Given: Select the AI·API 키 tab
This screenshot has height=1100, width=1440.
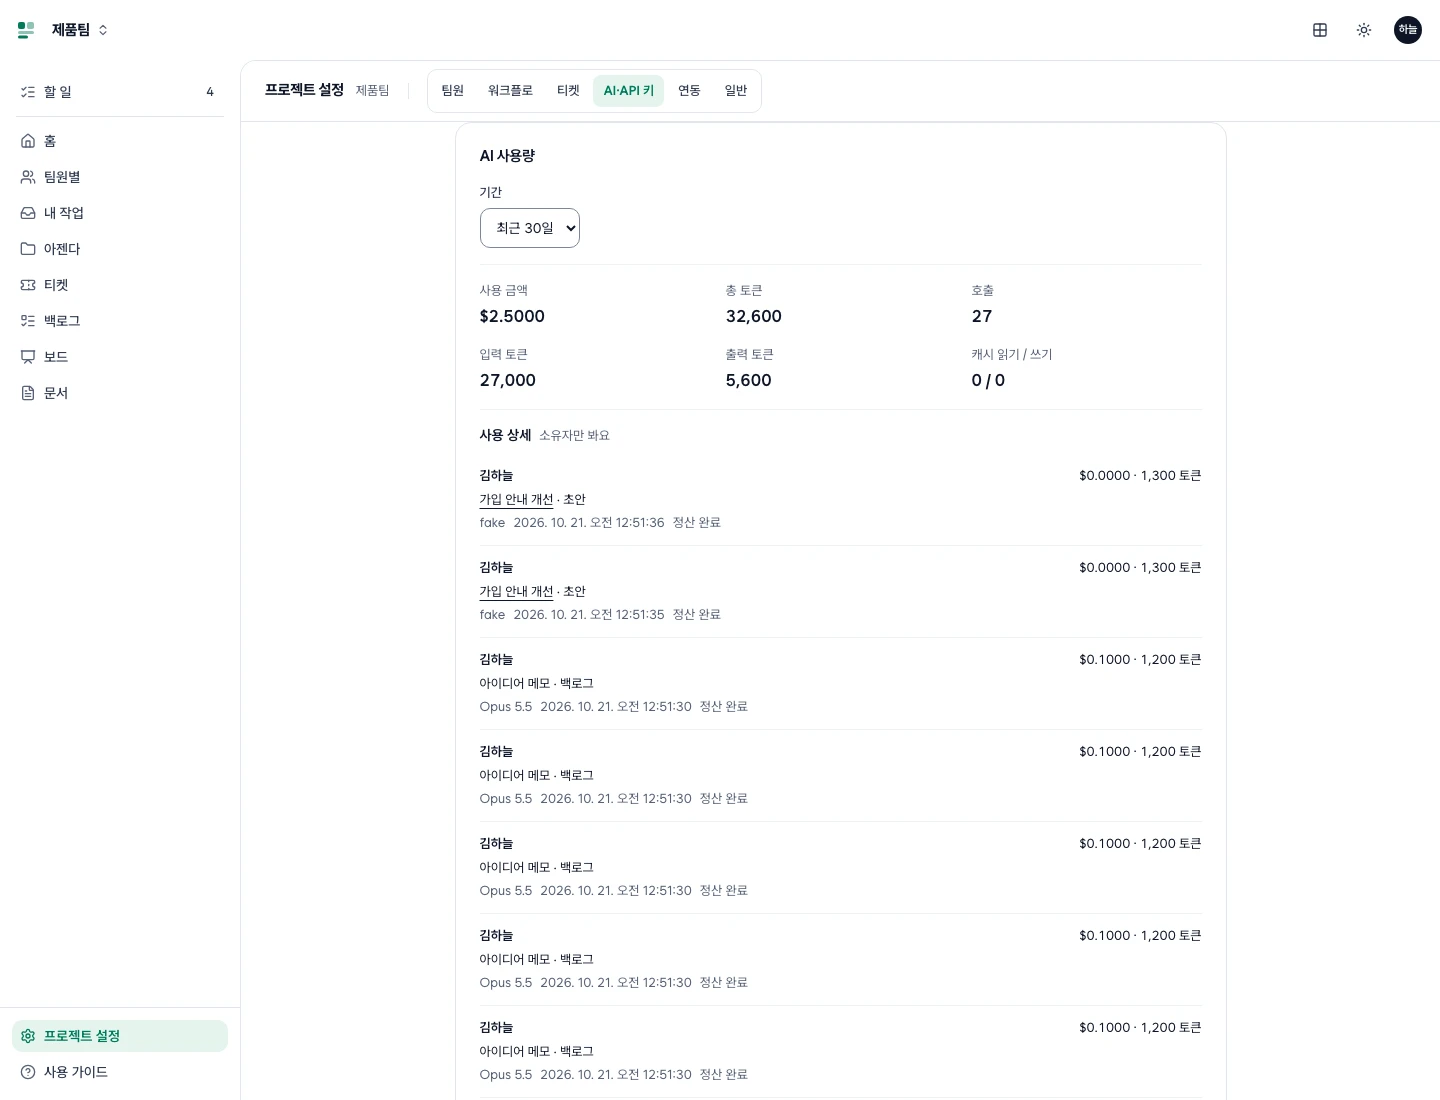Looking at the screenshot, I should [x=628, y=91].
